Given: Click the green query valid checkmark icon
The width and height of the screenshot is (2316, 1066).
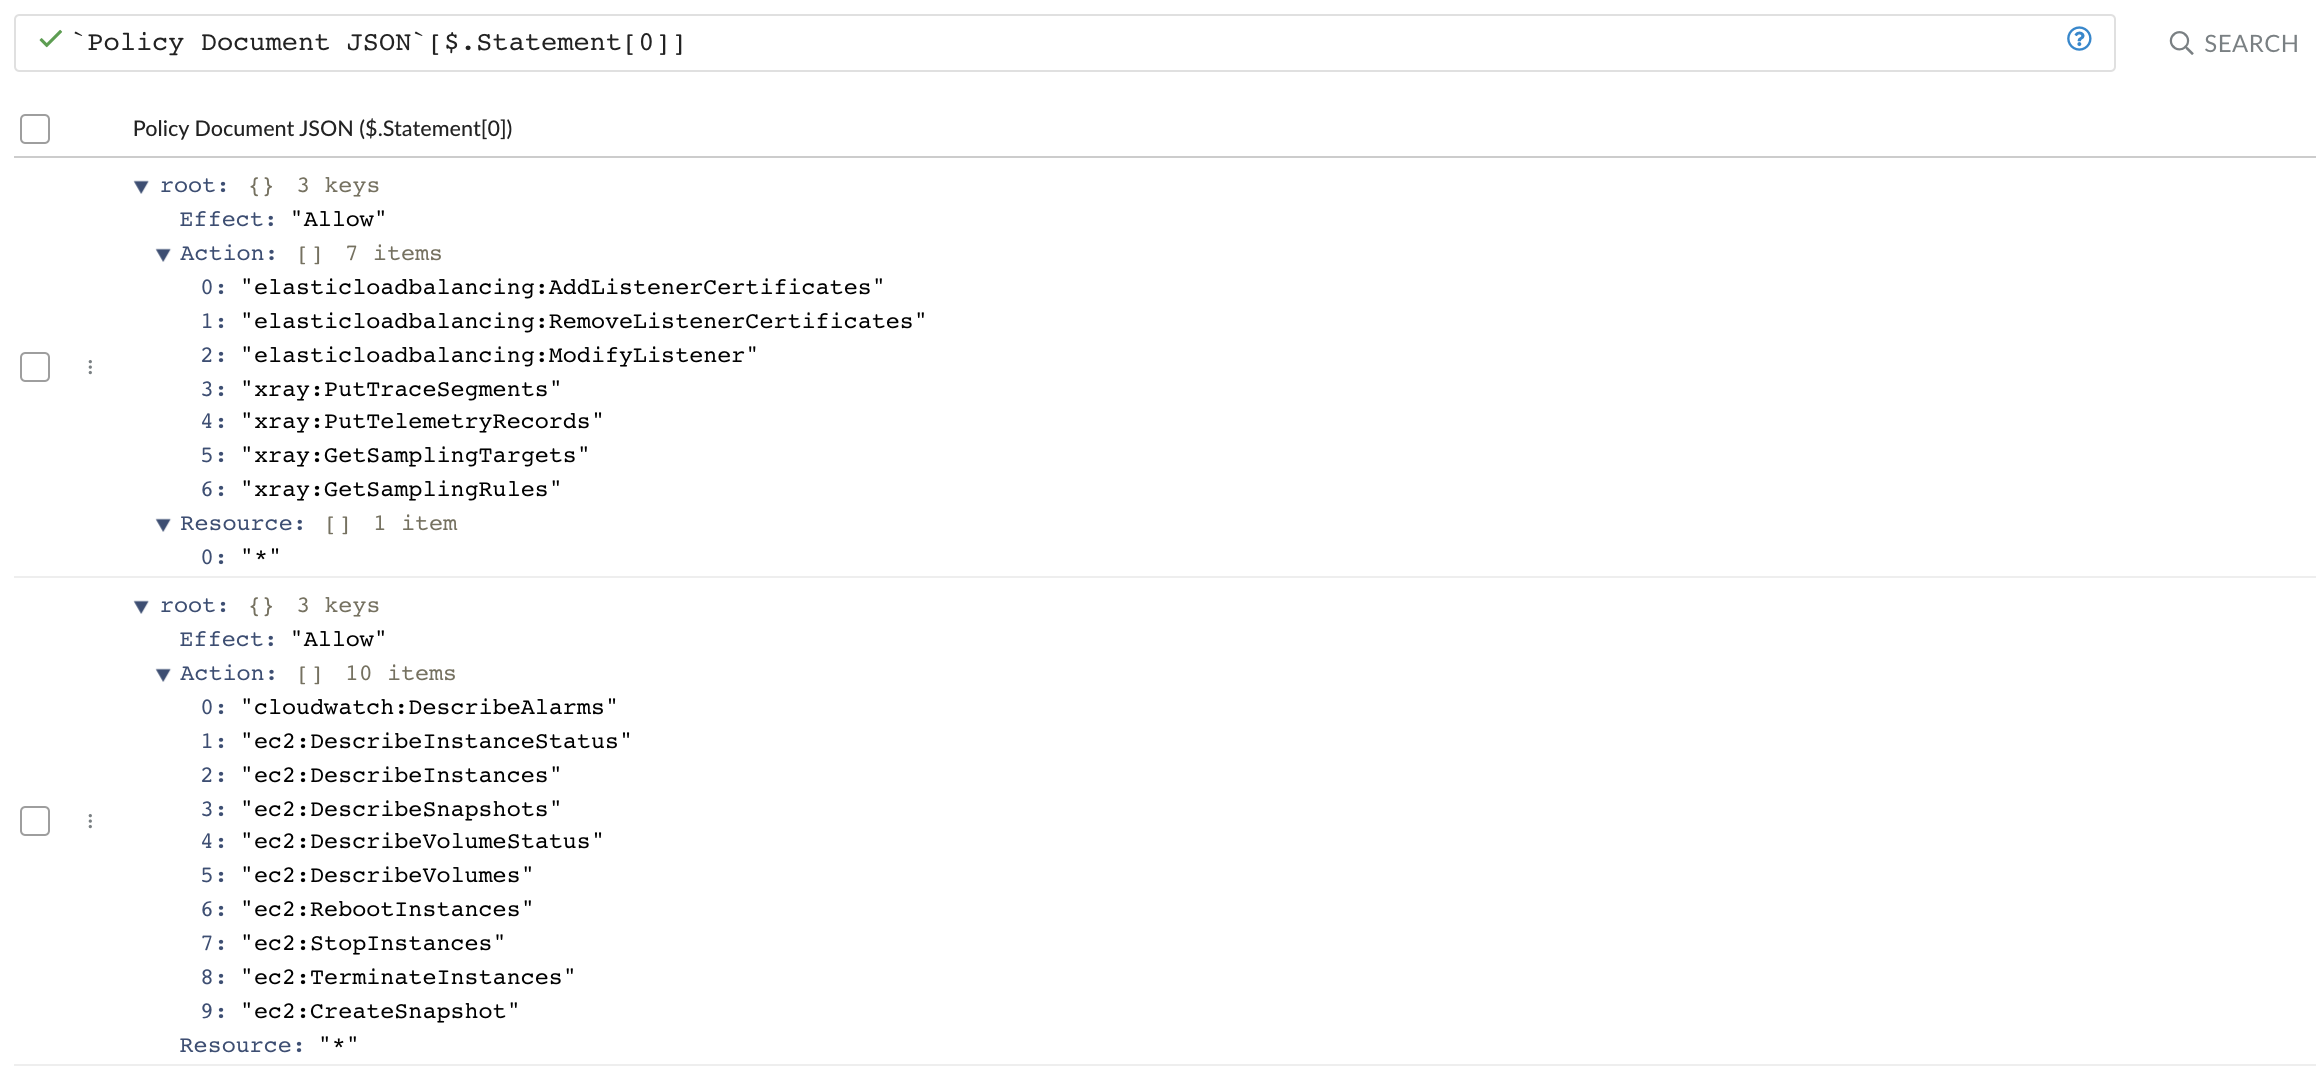Looking at the screenshot, I should click(50, 39).
